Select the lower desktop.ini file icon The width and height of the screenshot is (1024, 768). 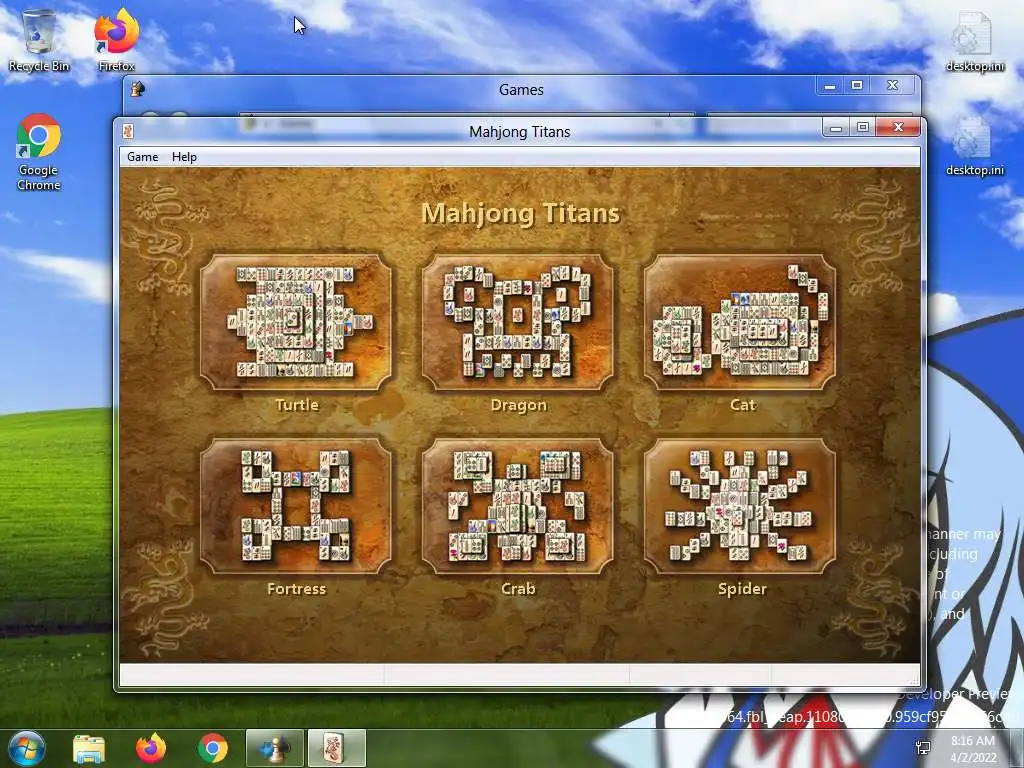974,146
